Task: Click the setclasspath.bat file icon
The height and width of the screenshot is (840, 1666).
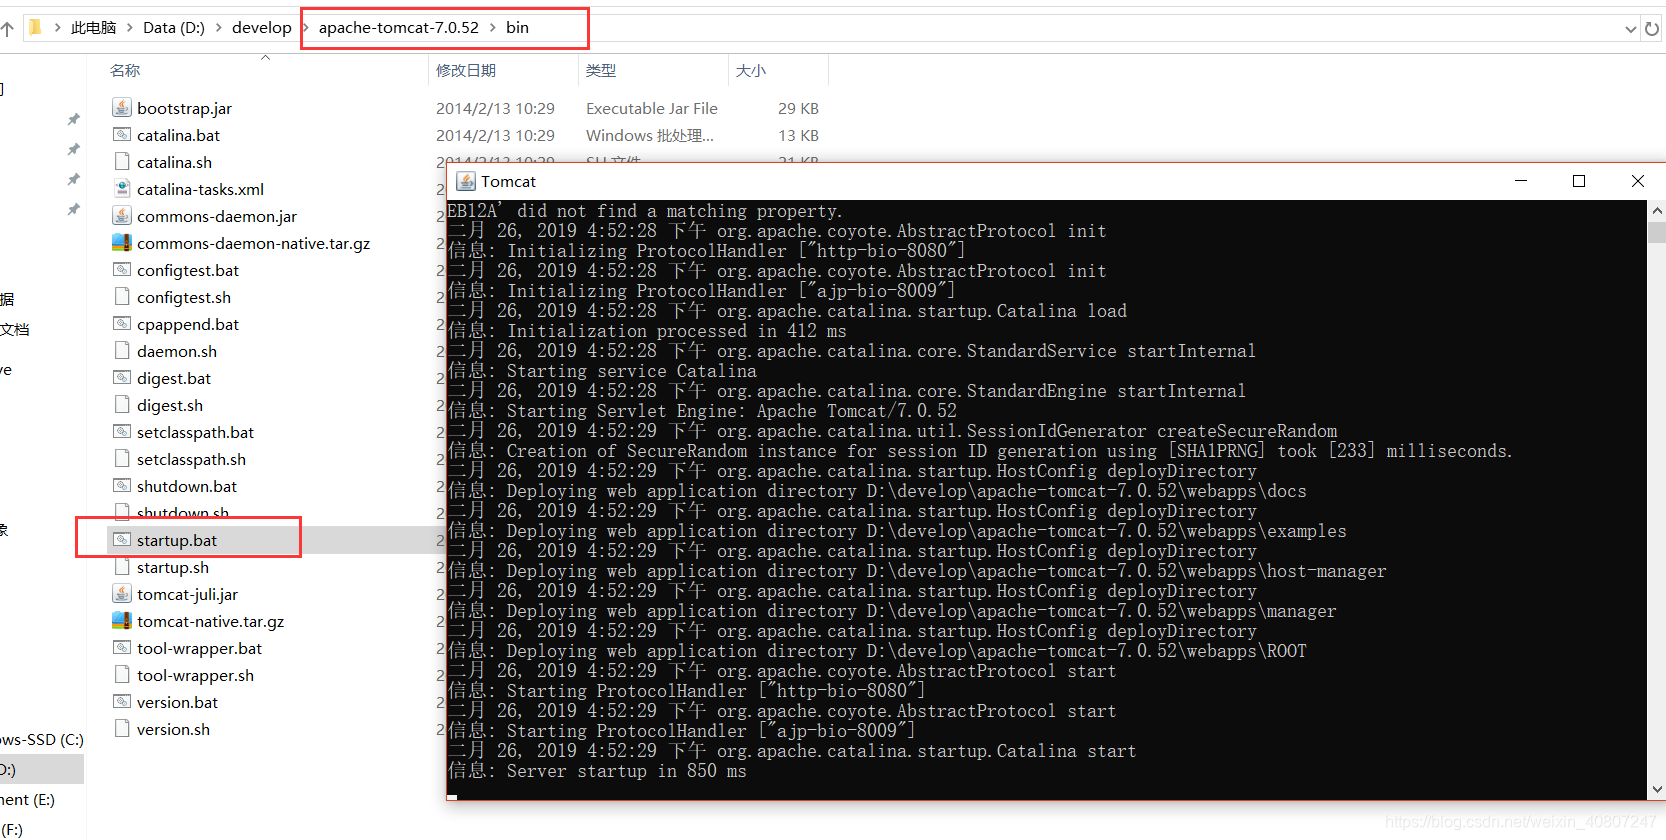Action: point(122,432)
